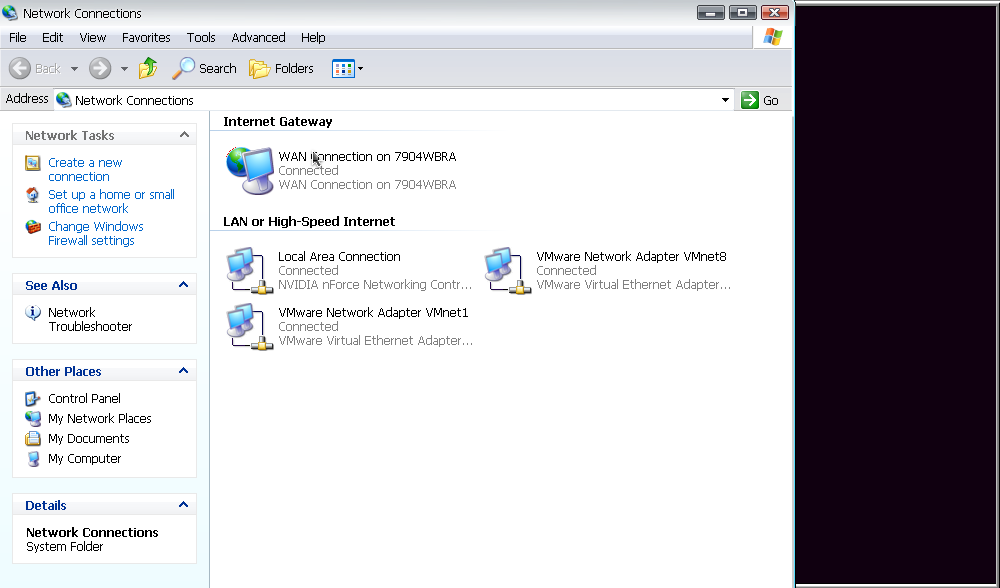Go up one folder level icon
This screenshot has height=588, width=1000.
148,68
